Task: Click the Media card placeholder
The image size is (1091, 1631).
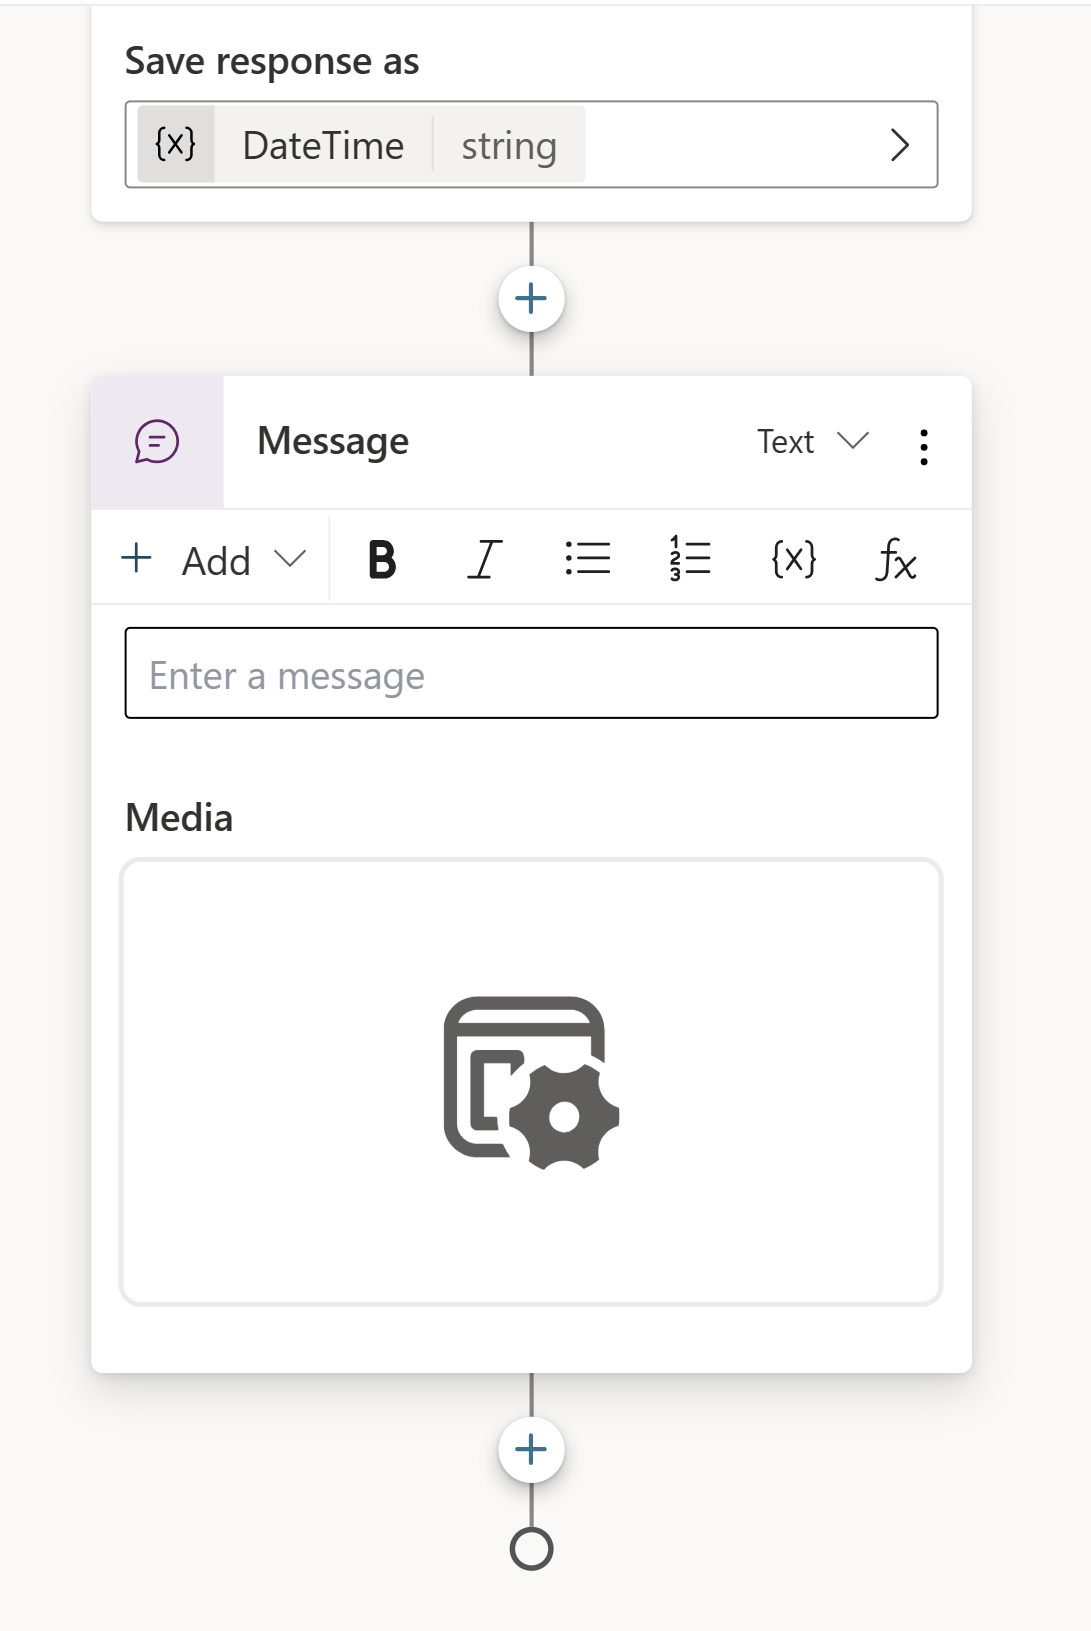Action: pyautogui.click(x=531, y=1082)
